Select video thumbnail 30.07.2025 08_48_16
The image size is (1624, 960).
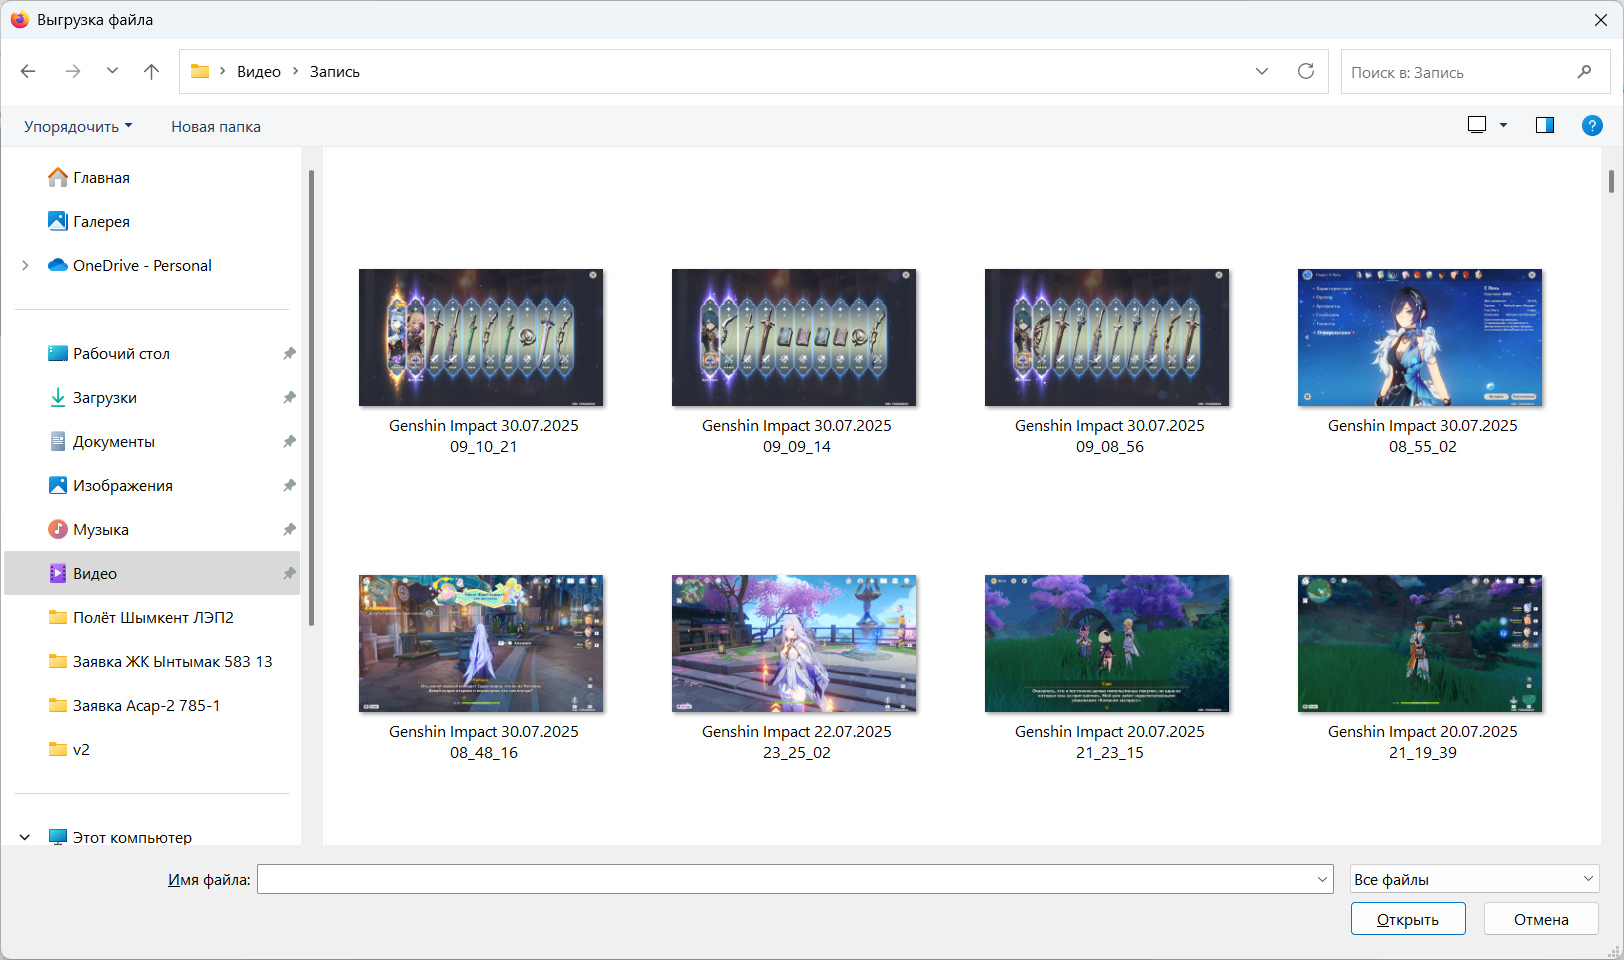pos(481,644)
